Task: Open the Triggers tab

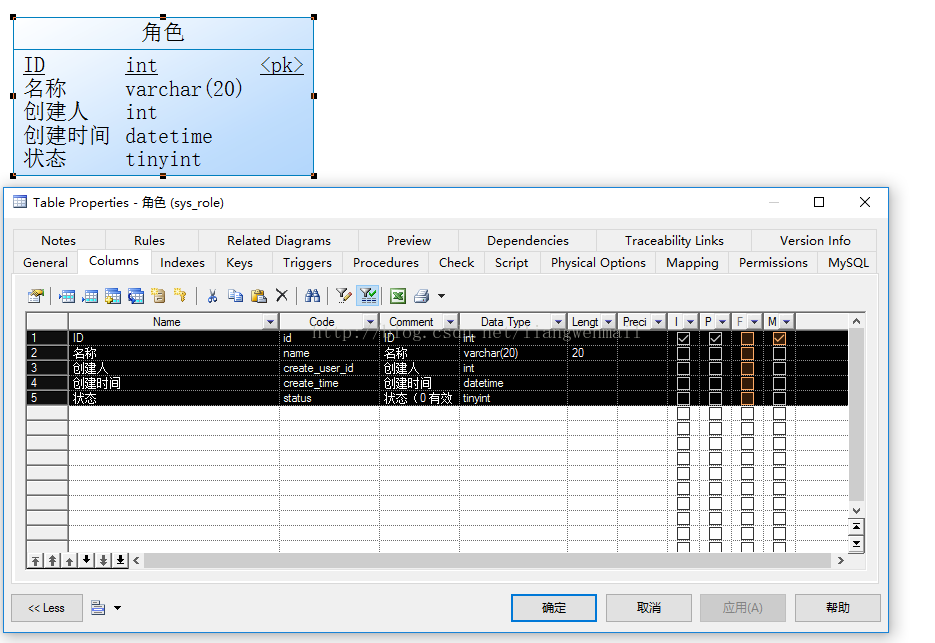Action: point(307,262)
